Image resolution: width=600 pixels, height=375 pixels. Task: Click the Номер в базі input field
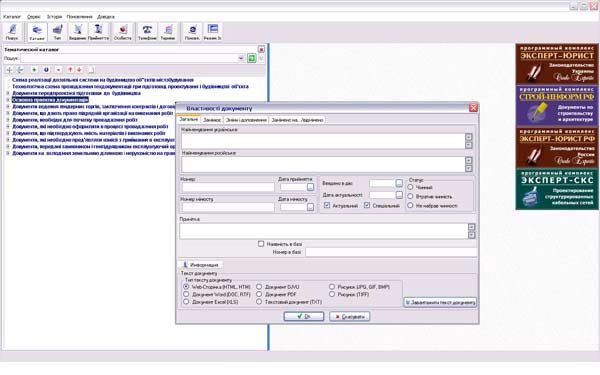point(391,252)
